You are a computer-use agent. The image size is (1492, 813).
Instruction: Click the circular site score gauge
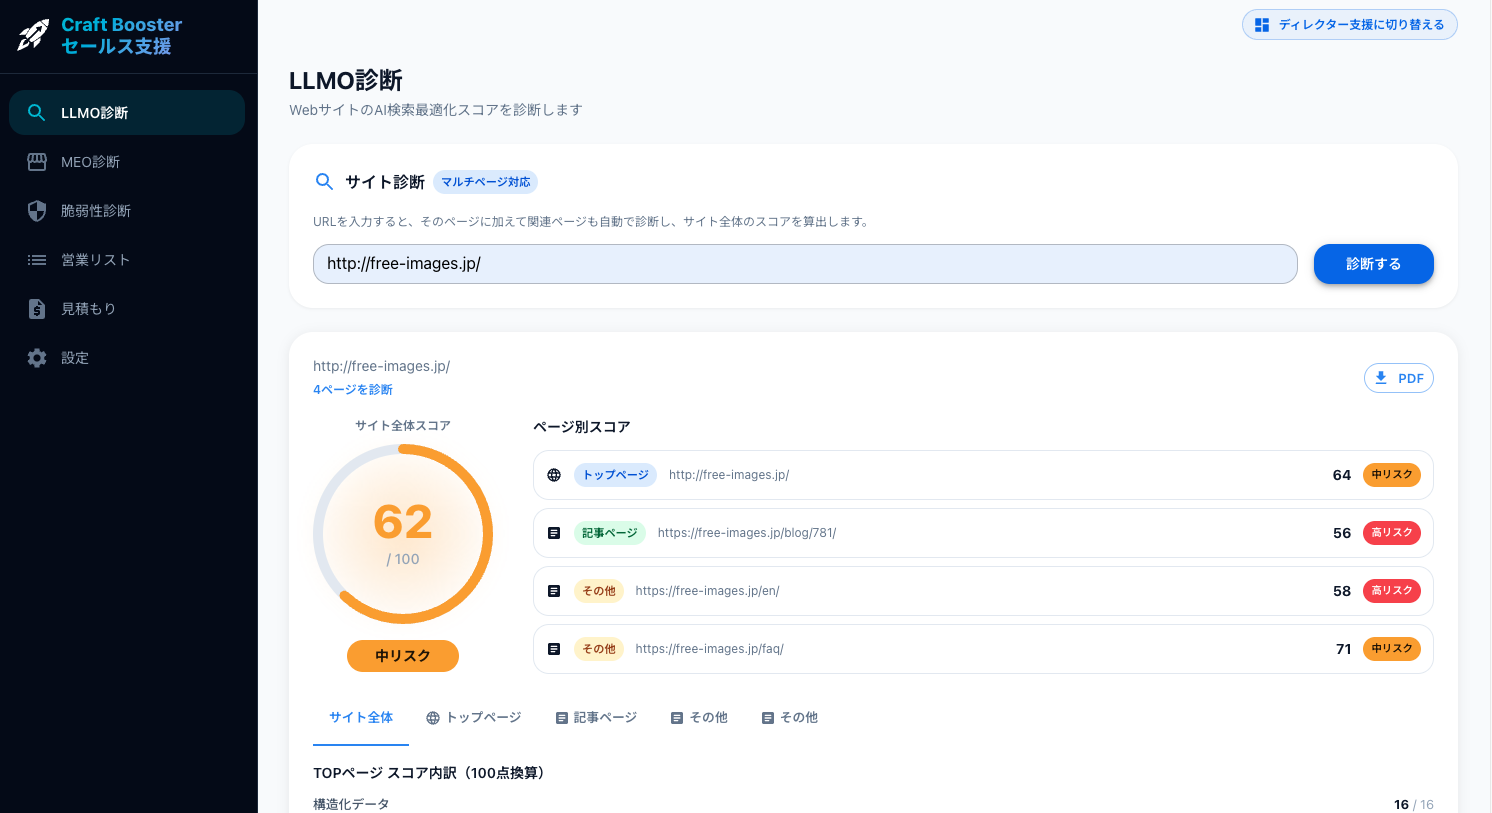pos(403,533)
